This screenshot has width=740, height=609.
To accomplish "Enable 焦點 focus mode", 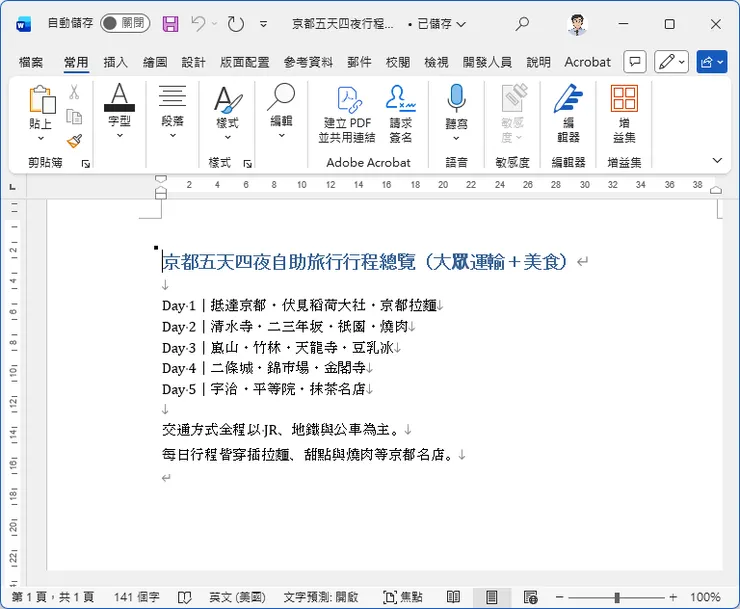I will click(403, 597).
